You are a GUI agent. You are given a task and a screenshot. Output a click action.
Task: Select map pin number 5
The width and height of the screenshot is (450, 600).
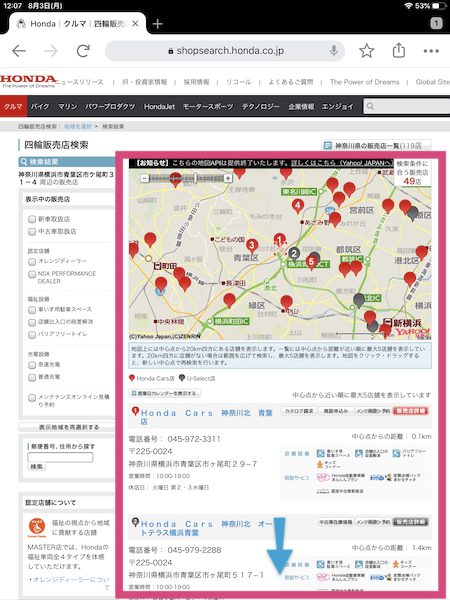[x=311, y=262]
